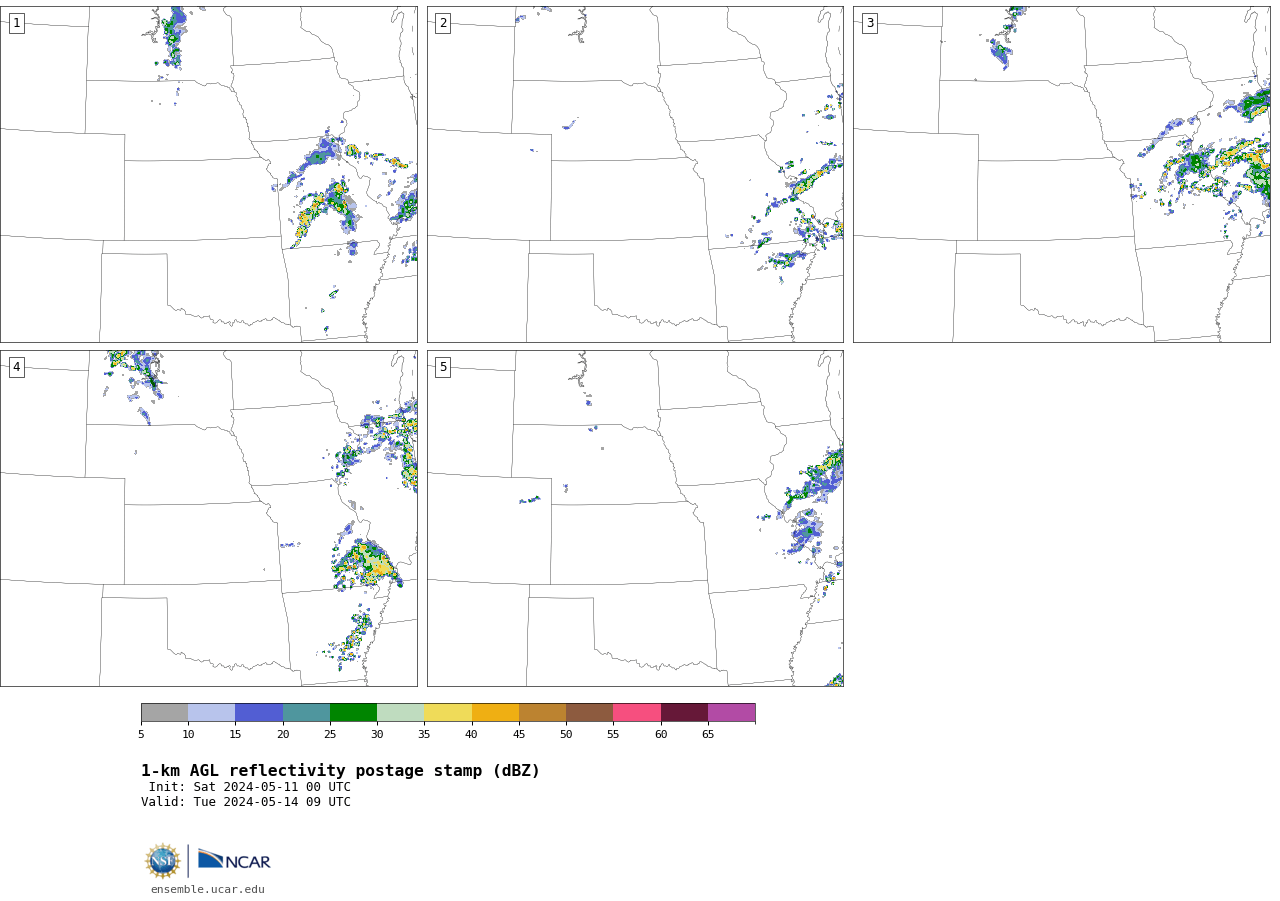Click the dark green 25-30 dBZ swatch
The height and width of the screenshot is (901, 1280).
(353, 713)
